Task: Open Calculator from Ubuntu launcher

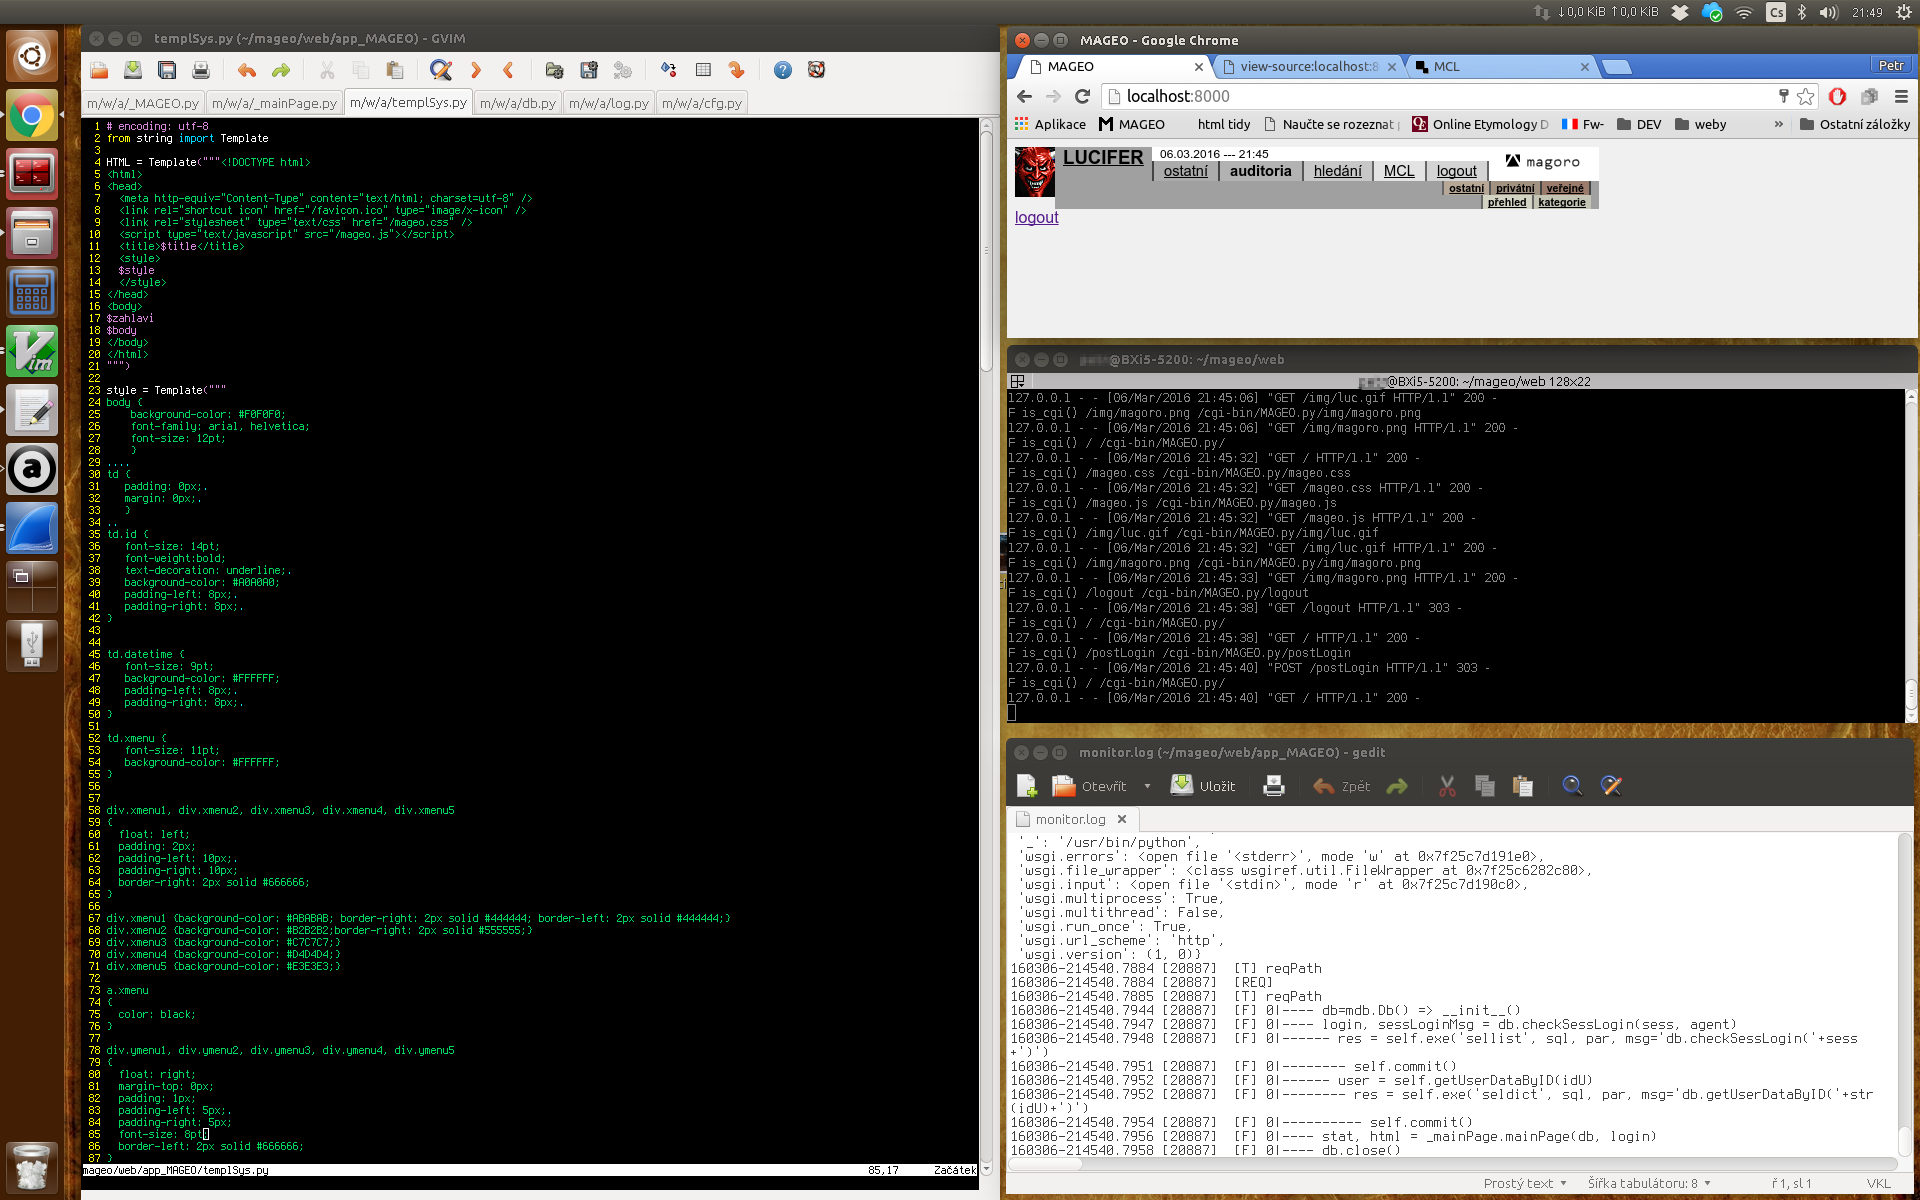Action: [32, 292]
